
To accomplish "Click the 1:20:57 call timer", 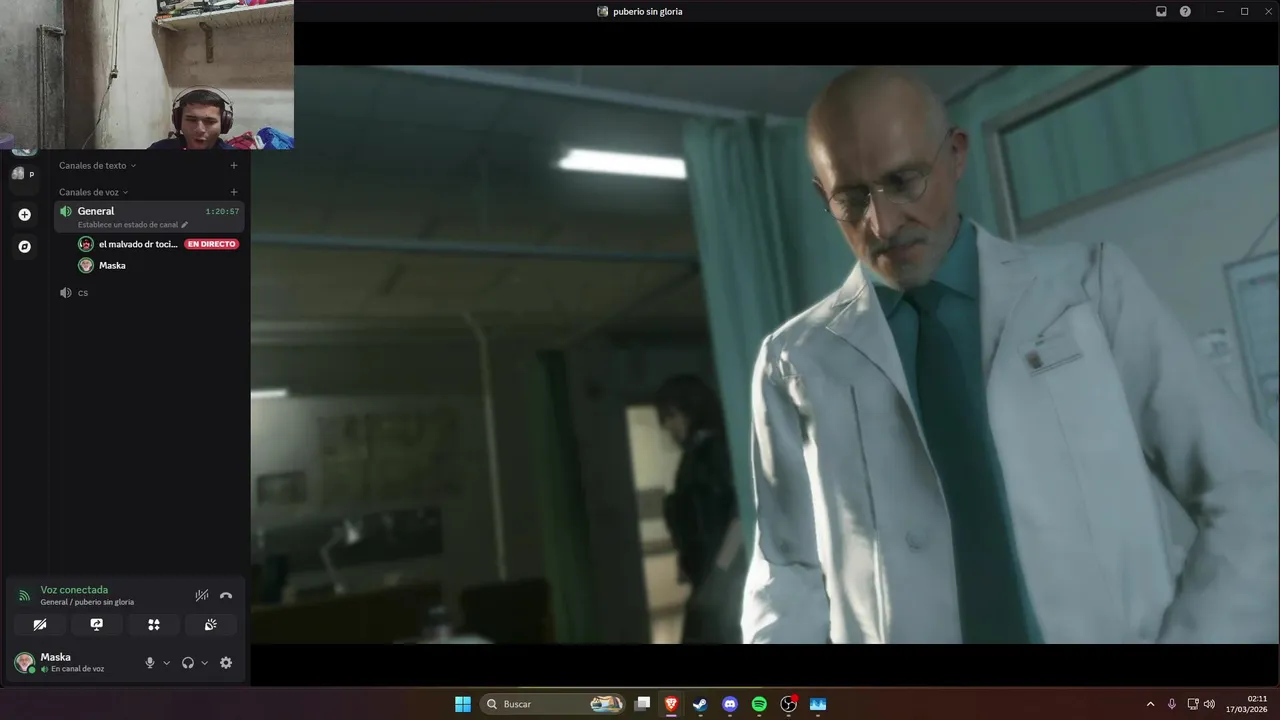I will pos(222,212).
